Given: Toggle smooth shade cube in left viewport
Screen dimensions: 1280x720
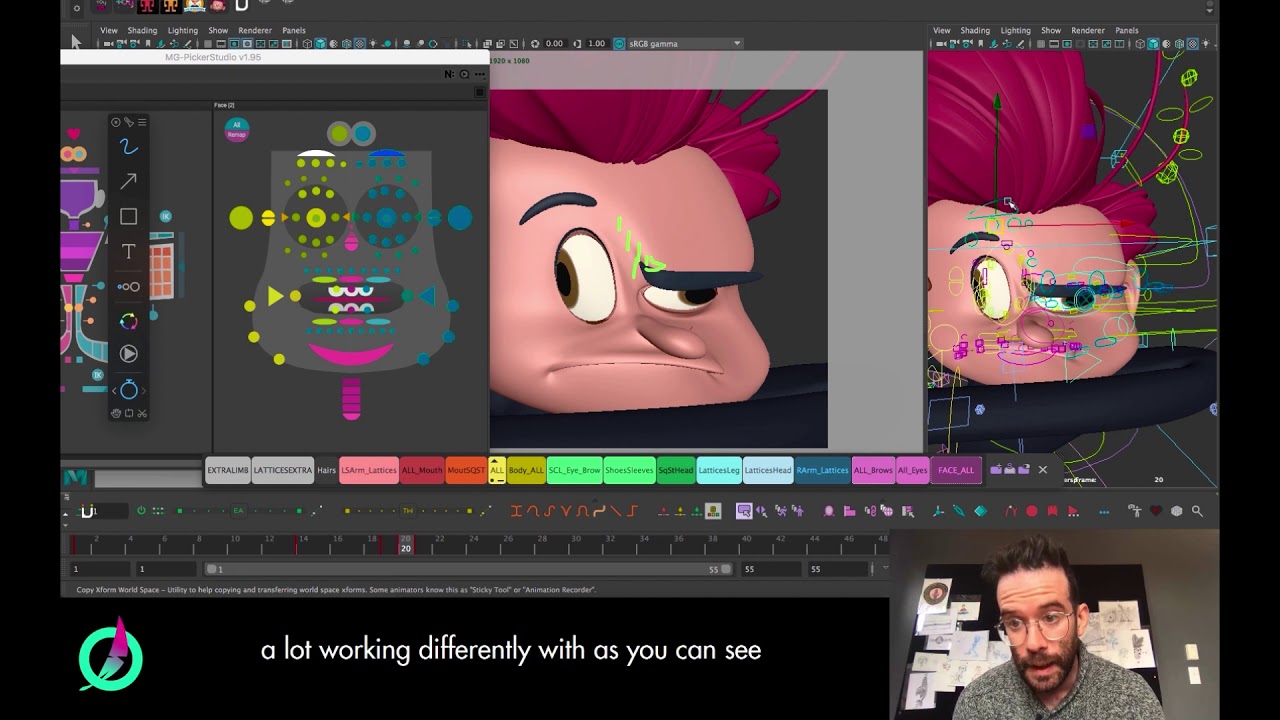Looking at the screenshot, I should tap(321, 44).
